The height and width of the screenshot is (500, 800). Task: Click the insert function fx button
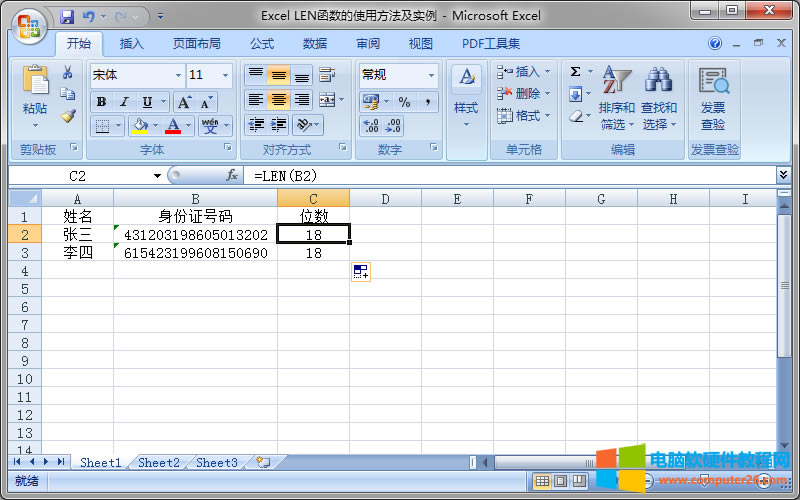[232, 176]
